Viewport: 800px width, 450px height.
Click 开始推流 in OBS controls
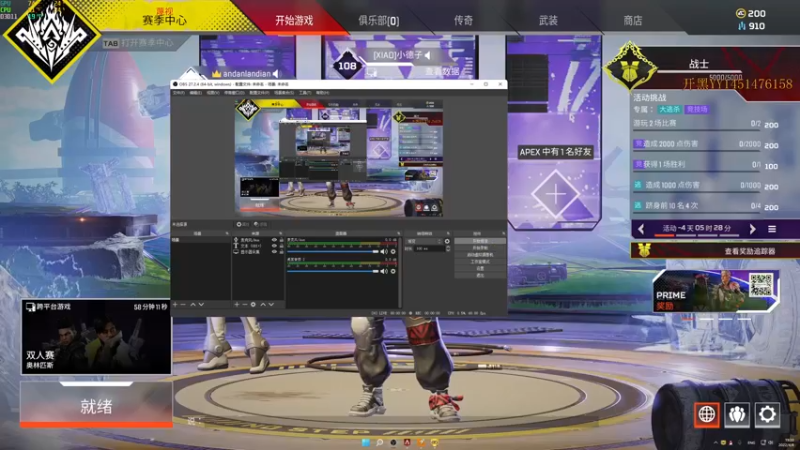pyautogui.click(x=480, y=241)
